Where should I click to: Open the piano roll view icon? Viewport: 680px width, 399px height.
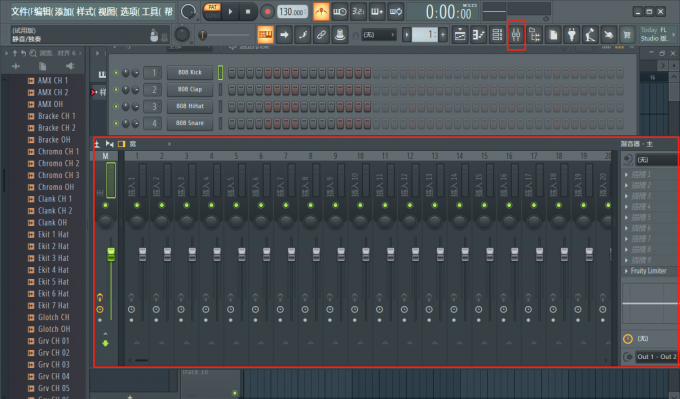point(478,35)
